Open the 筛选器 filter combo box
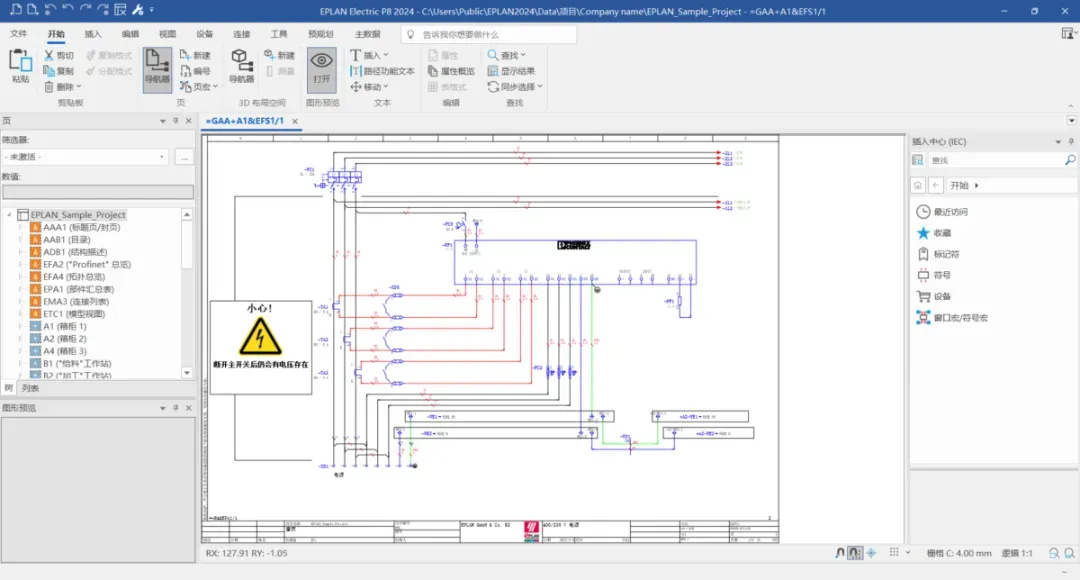The width and height of the screenshot is (1080, 580). [85, 157]
